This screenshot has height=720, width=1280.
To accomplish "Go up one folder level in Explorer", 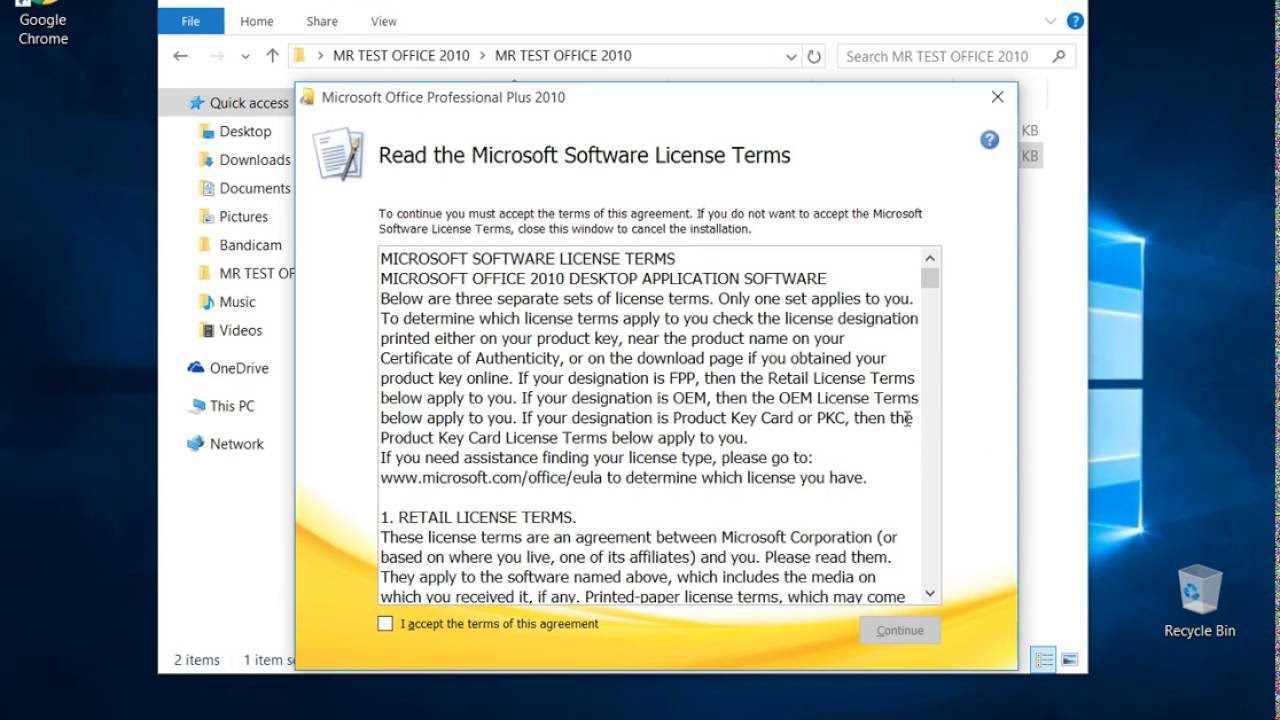I will (x=272, y=56).
